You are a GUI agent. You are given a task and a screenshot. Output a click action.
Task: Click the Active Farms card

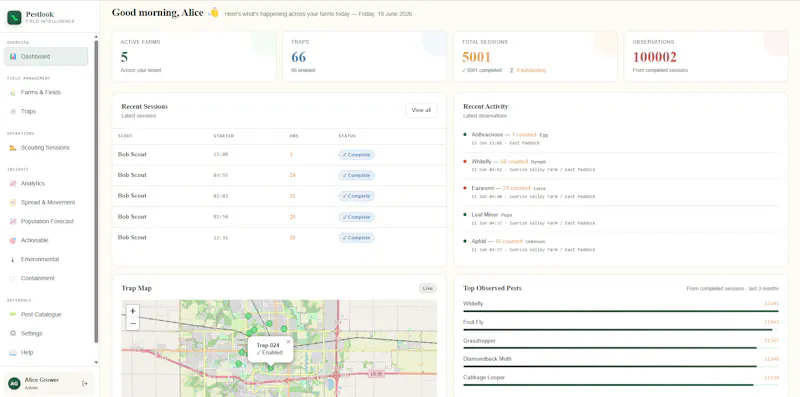[x=194, y=56]
